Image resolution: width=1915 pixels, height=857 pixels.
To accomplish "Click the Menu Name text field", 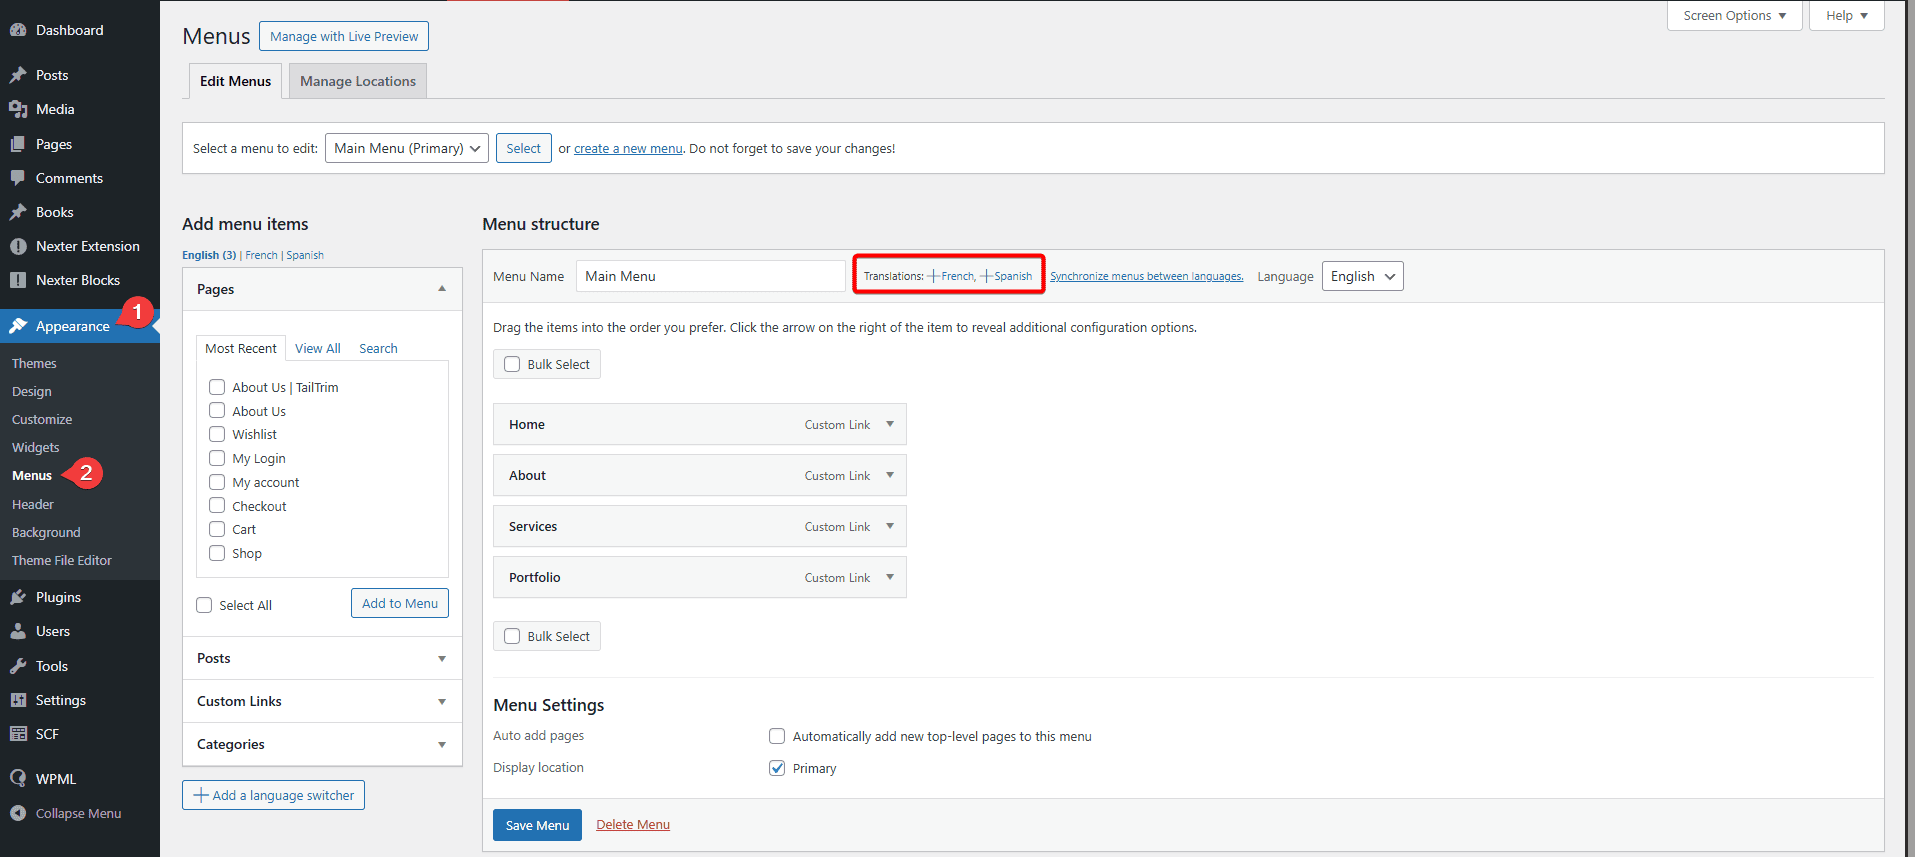I will pos(710,276).
